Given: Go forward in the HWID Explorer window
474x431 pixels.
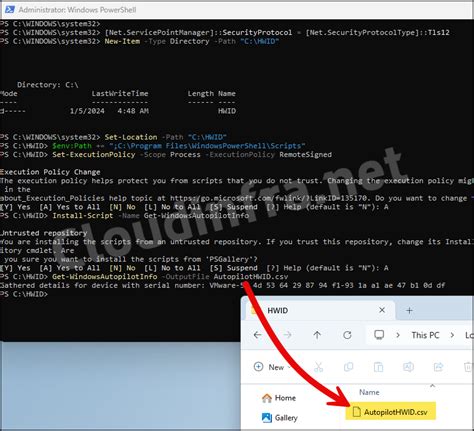Looking at the screenshot, I should (x=287, y=335).
